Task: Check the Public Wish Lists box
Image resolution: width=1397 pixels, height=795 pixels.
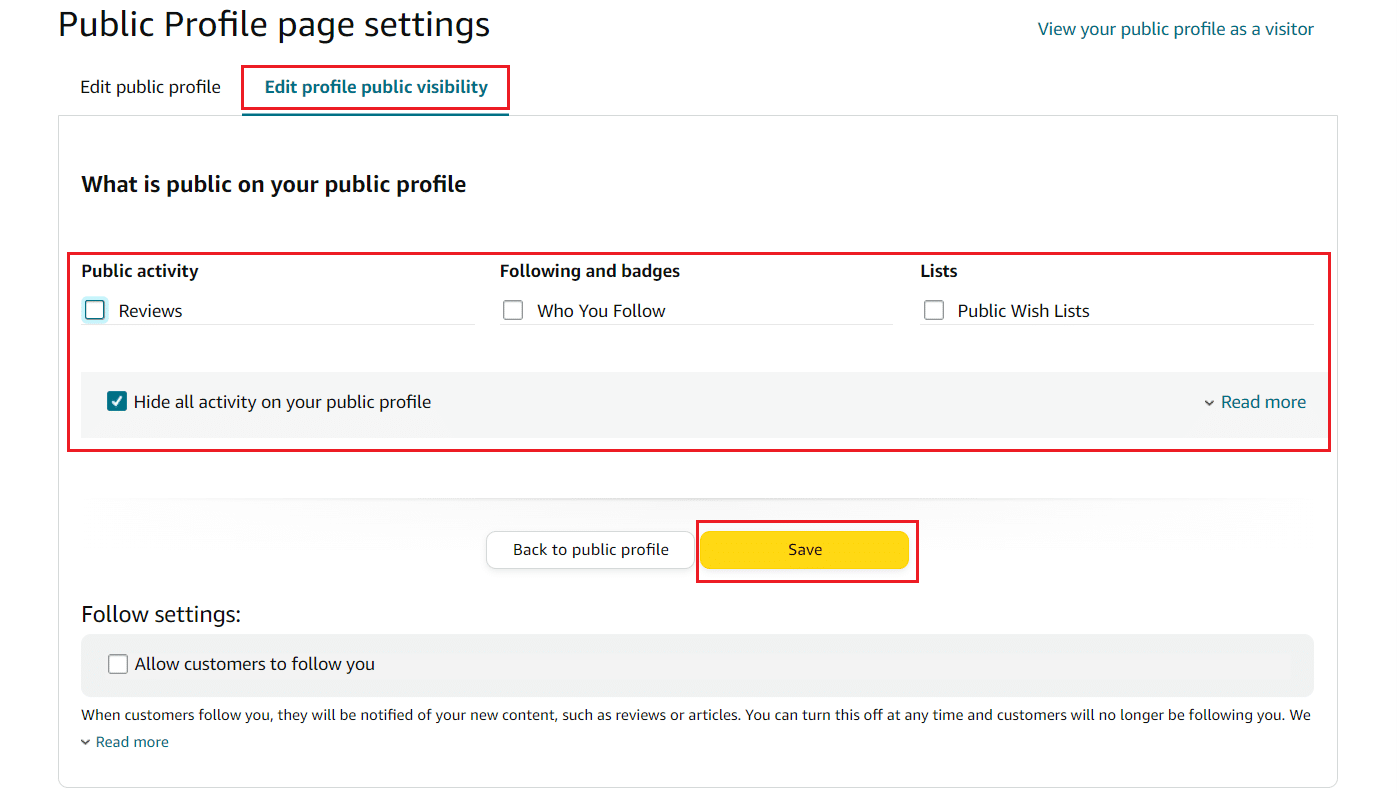Action: [x=934, y=310]
